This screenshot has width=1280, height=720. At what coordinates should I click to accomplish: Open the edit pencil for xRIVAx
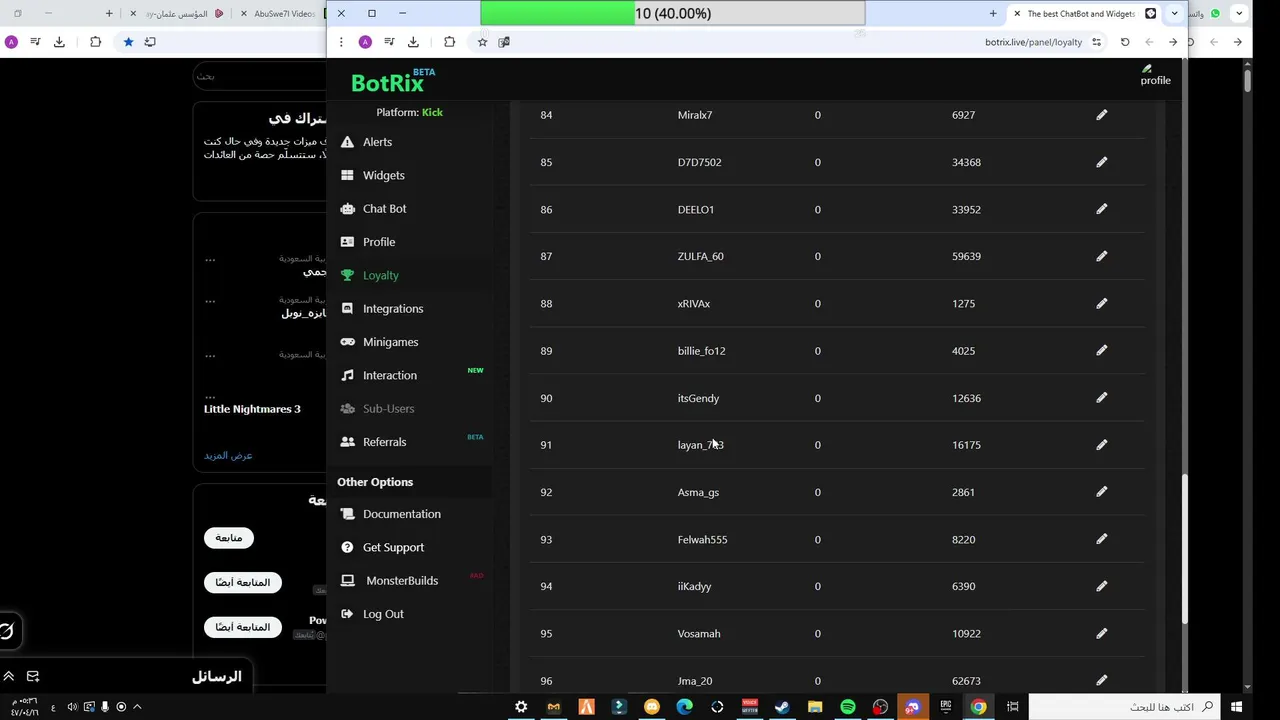(1101, 303)
